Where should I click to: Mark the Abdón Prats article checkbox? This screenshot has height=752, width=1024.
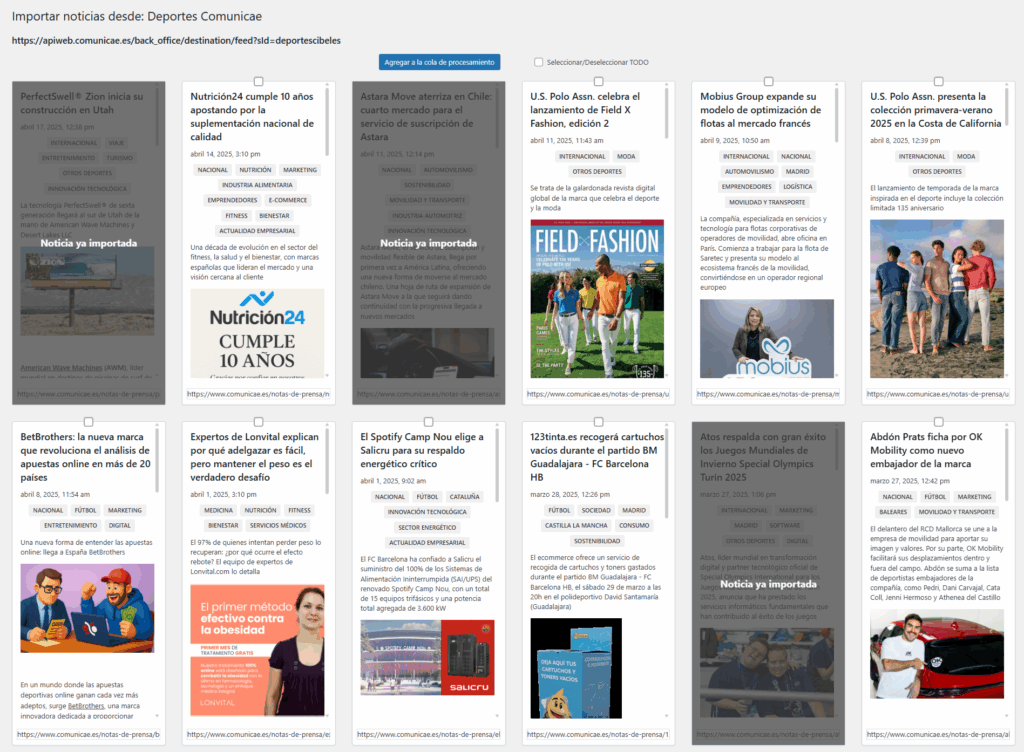coord(938,421)
